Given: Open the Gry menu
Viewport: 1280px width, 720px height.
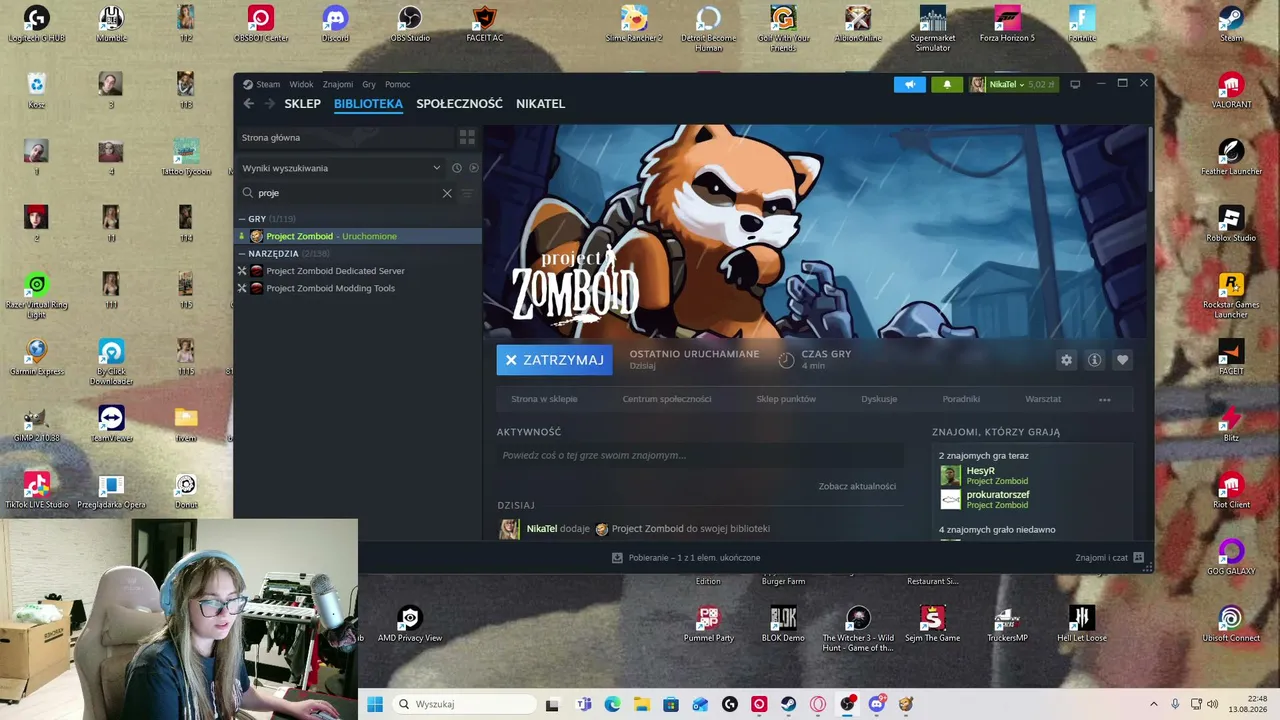Looking at the screenshot, I should point(369,85).
